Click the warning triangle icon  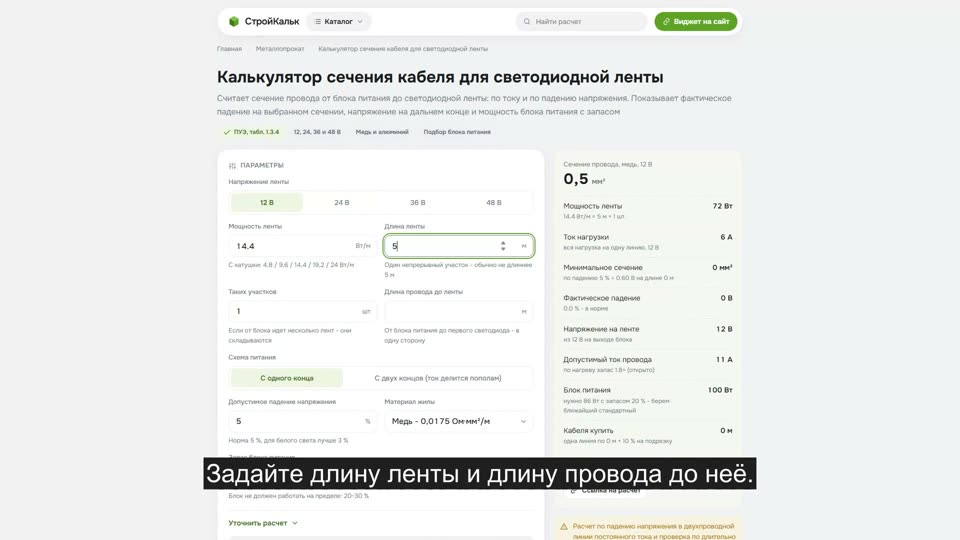click(x=564, y=527)
